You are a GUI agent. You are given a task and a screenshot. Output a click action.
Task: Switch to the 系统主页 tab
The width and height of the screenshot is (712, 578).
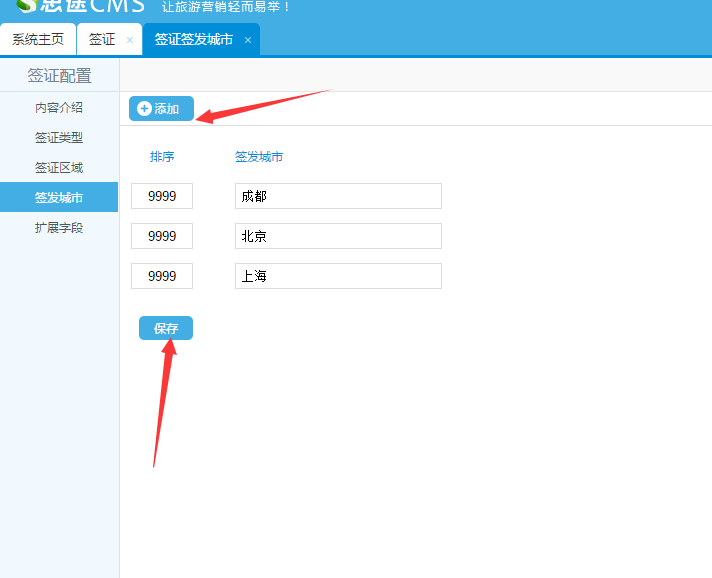38,40
